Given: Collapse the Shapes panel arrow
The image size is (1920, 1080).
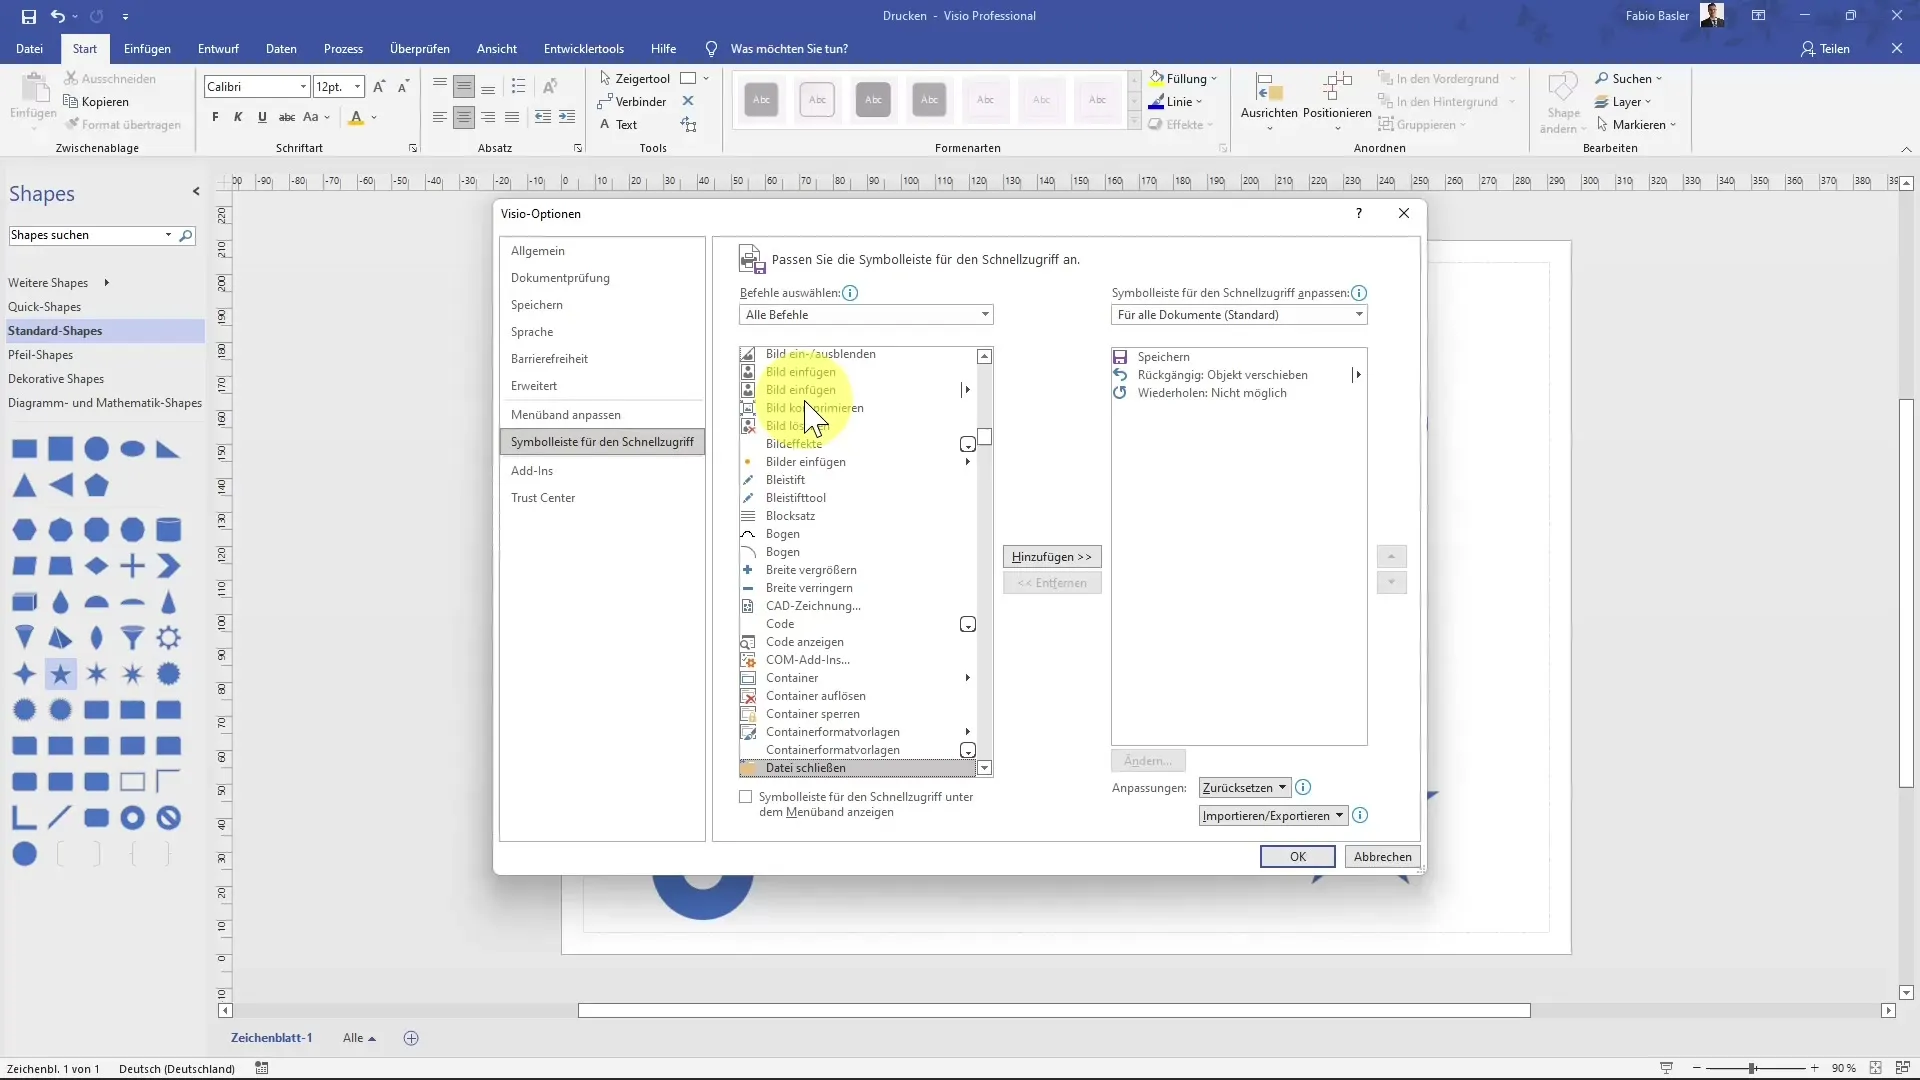Looking at the screenshot, I should (x=196, y=192).
